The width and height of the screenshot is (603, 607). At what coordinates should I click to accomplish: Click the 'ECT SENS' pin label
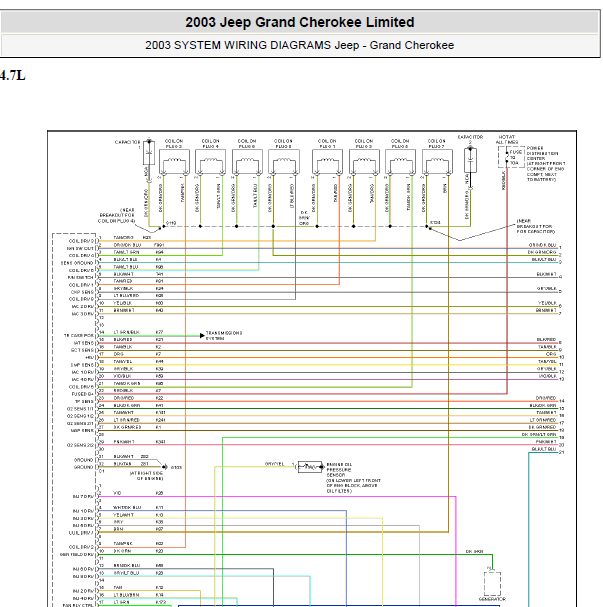82,350
